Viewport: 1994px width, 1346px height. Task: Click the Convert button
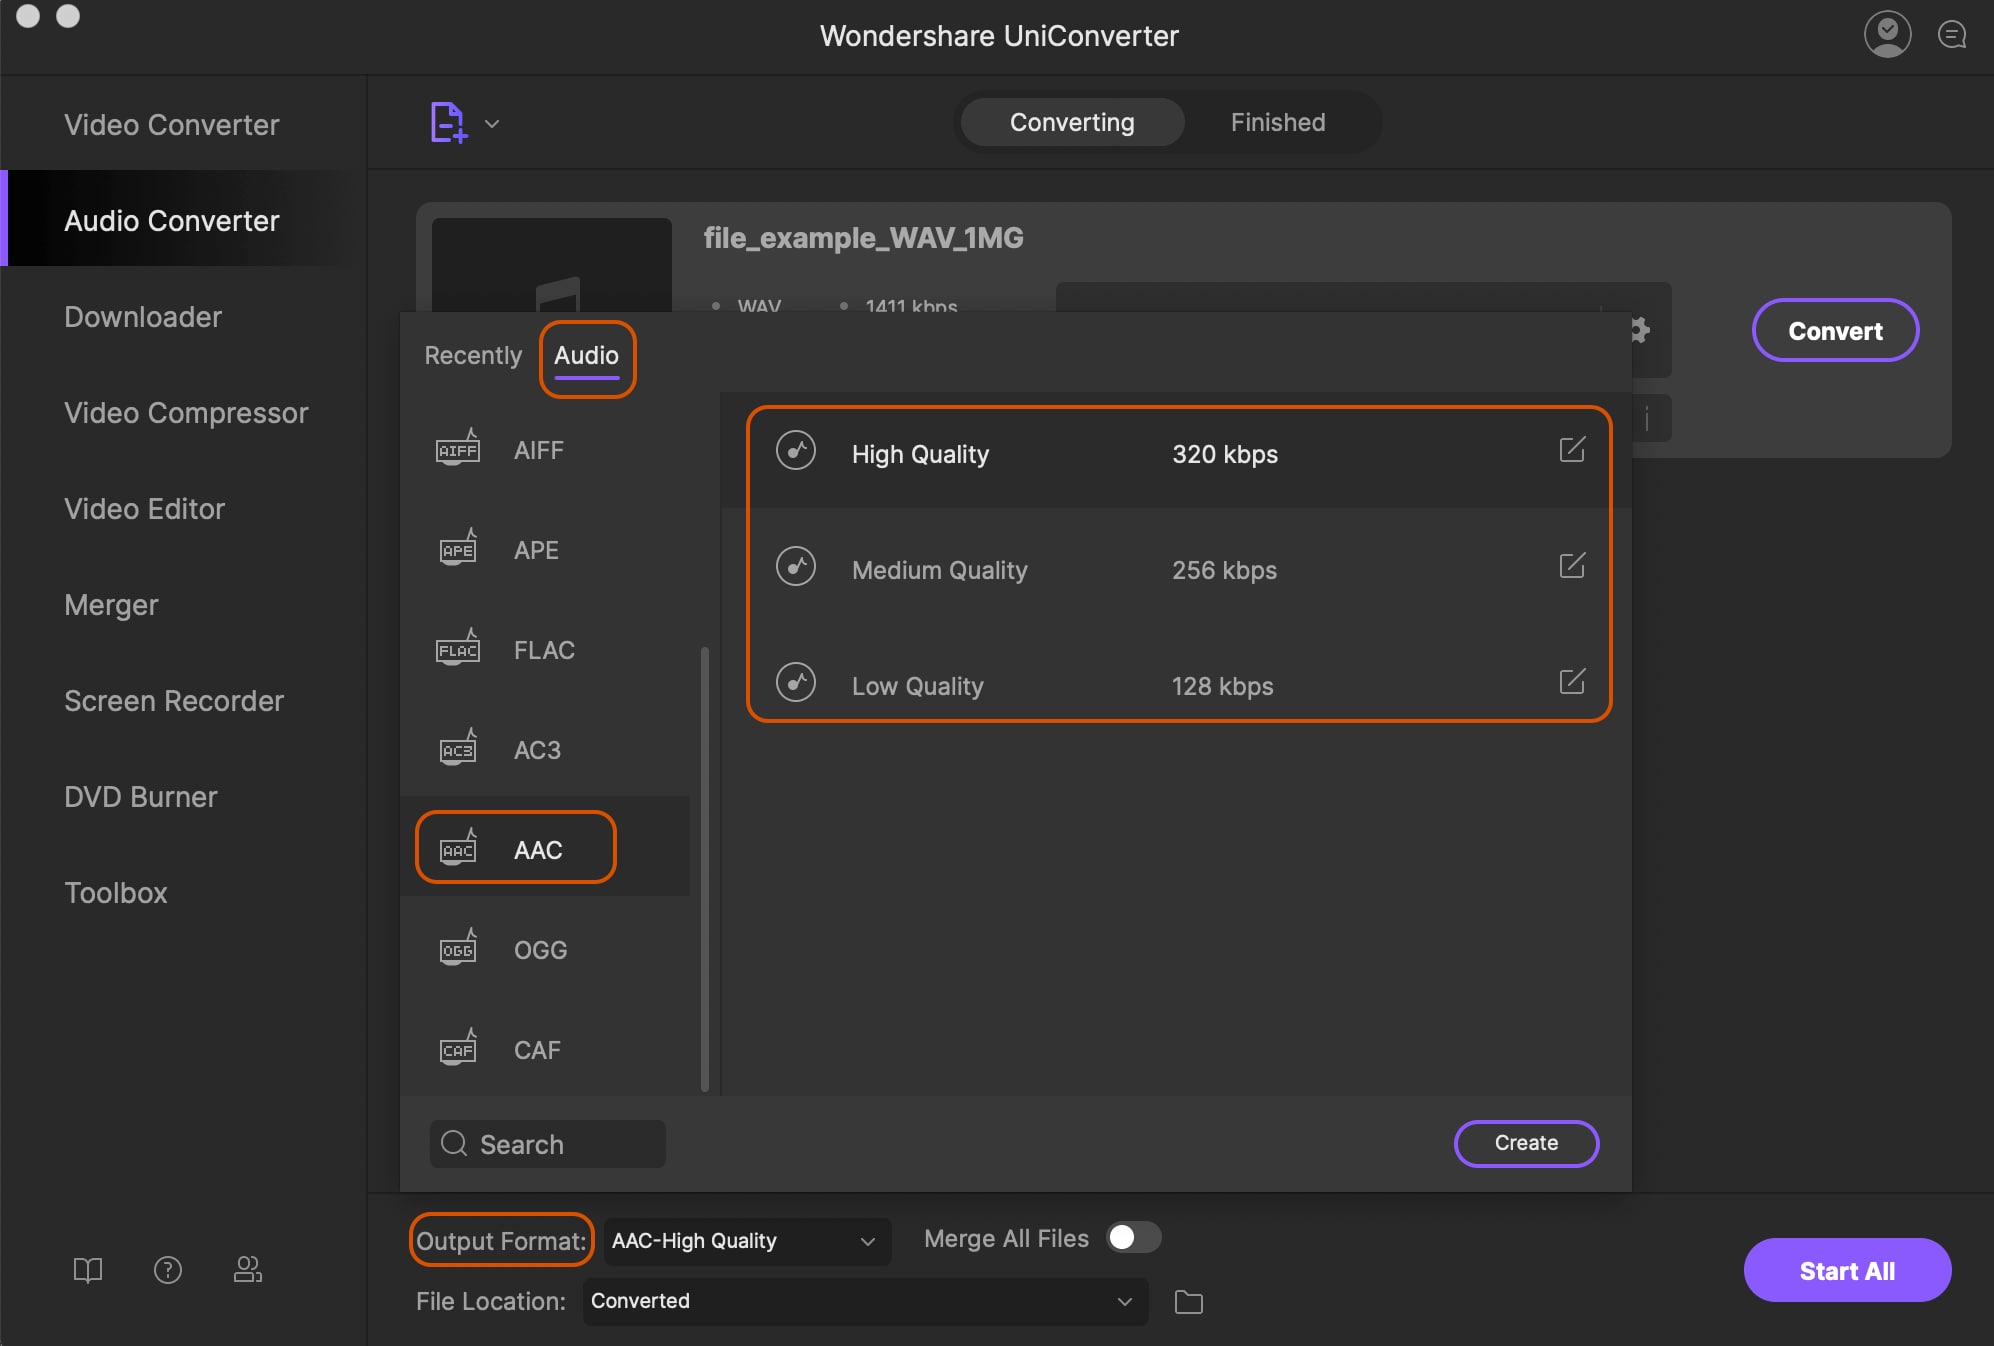(1835, 329)
